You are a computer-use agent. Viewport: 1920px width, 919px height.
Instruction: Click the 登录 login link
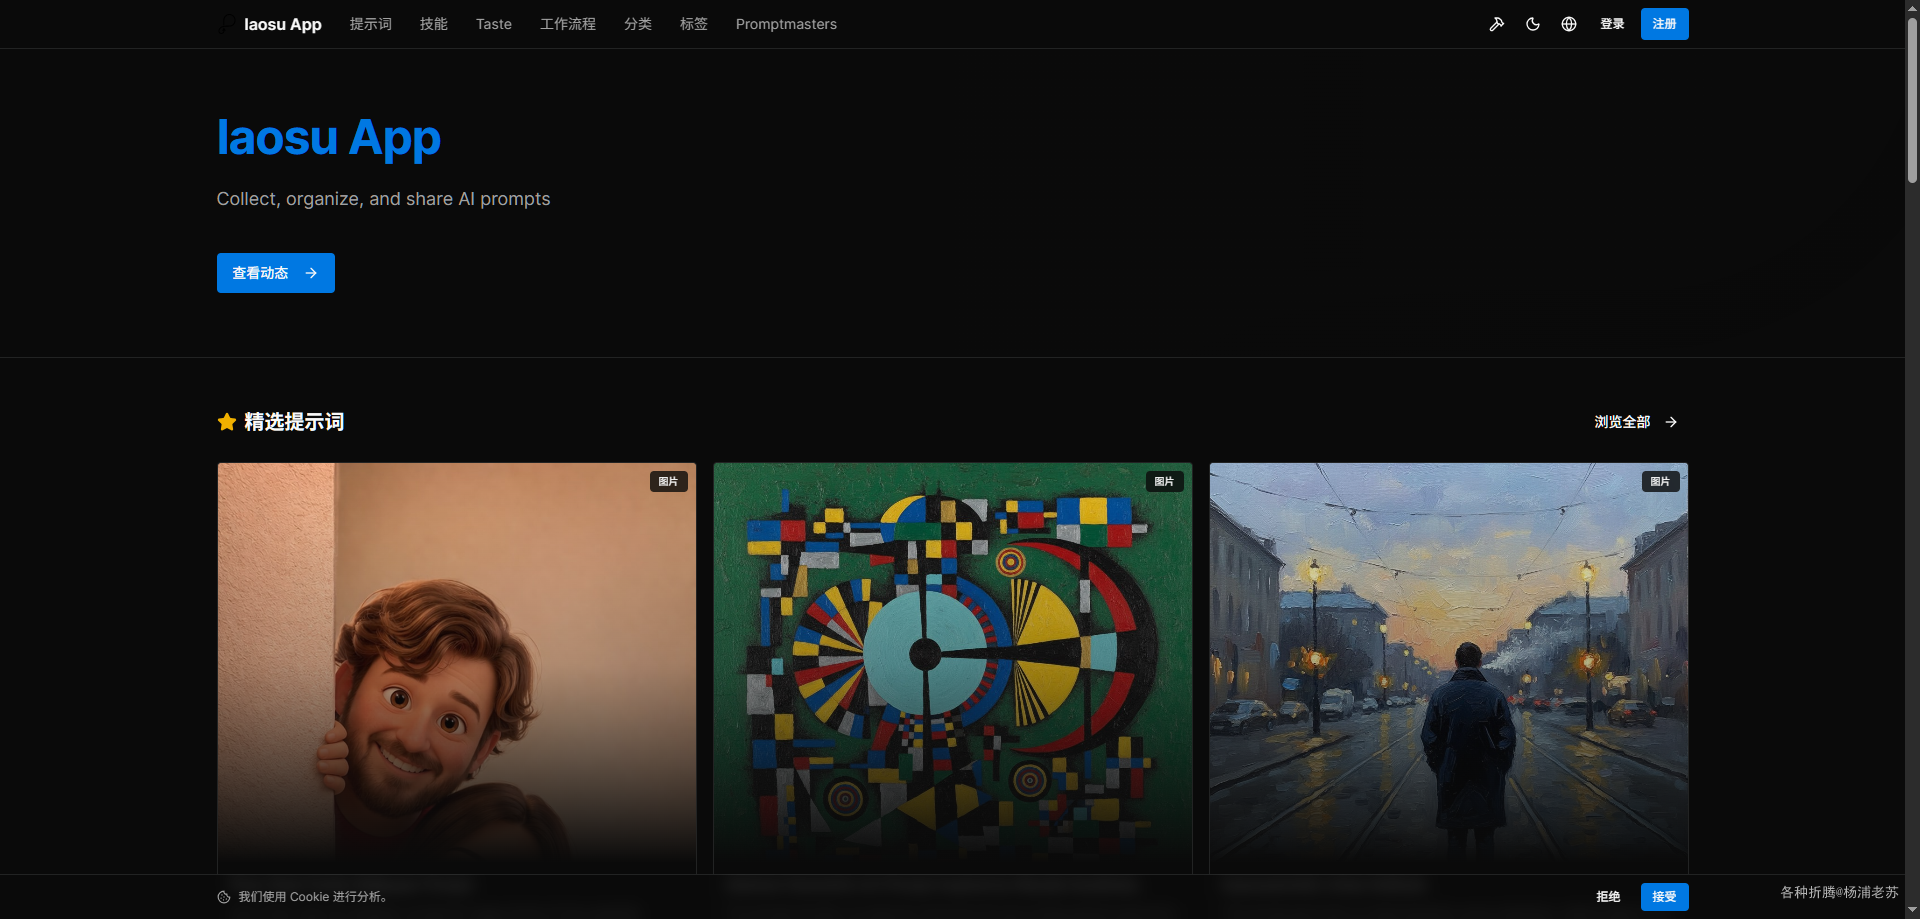pos(1612,24)
